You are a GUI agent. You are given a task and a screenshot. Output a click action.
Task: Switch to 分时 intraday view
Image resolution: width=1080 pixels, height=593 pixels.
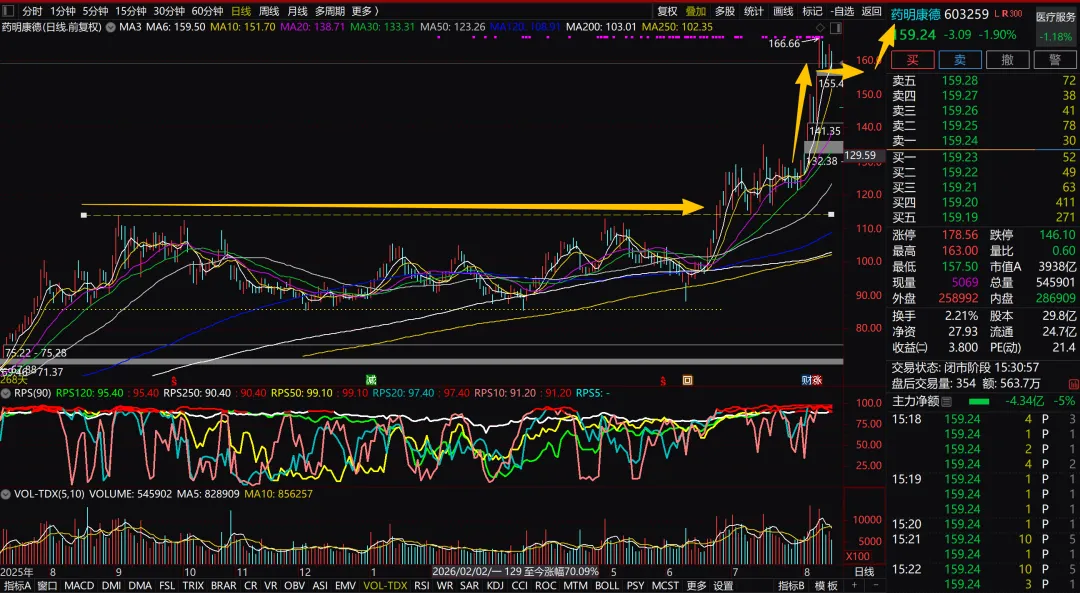(32, 11)
